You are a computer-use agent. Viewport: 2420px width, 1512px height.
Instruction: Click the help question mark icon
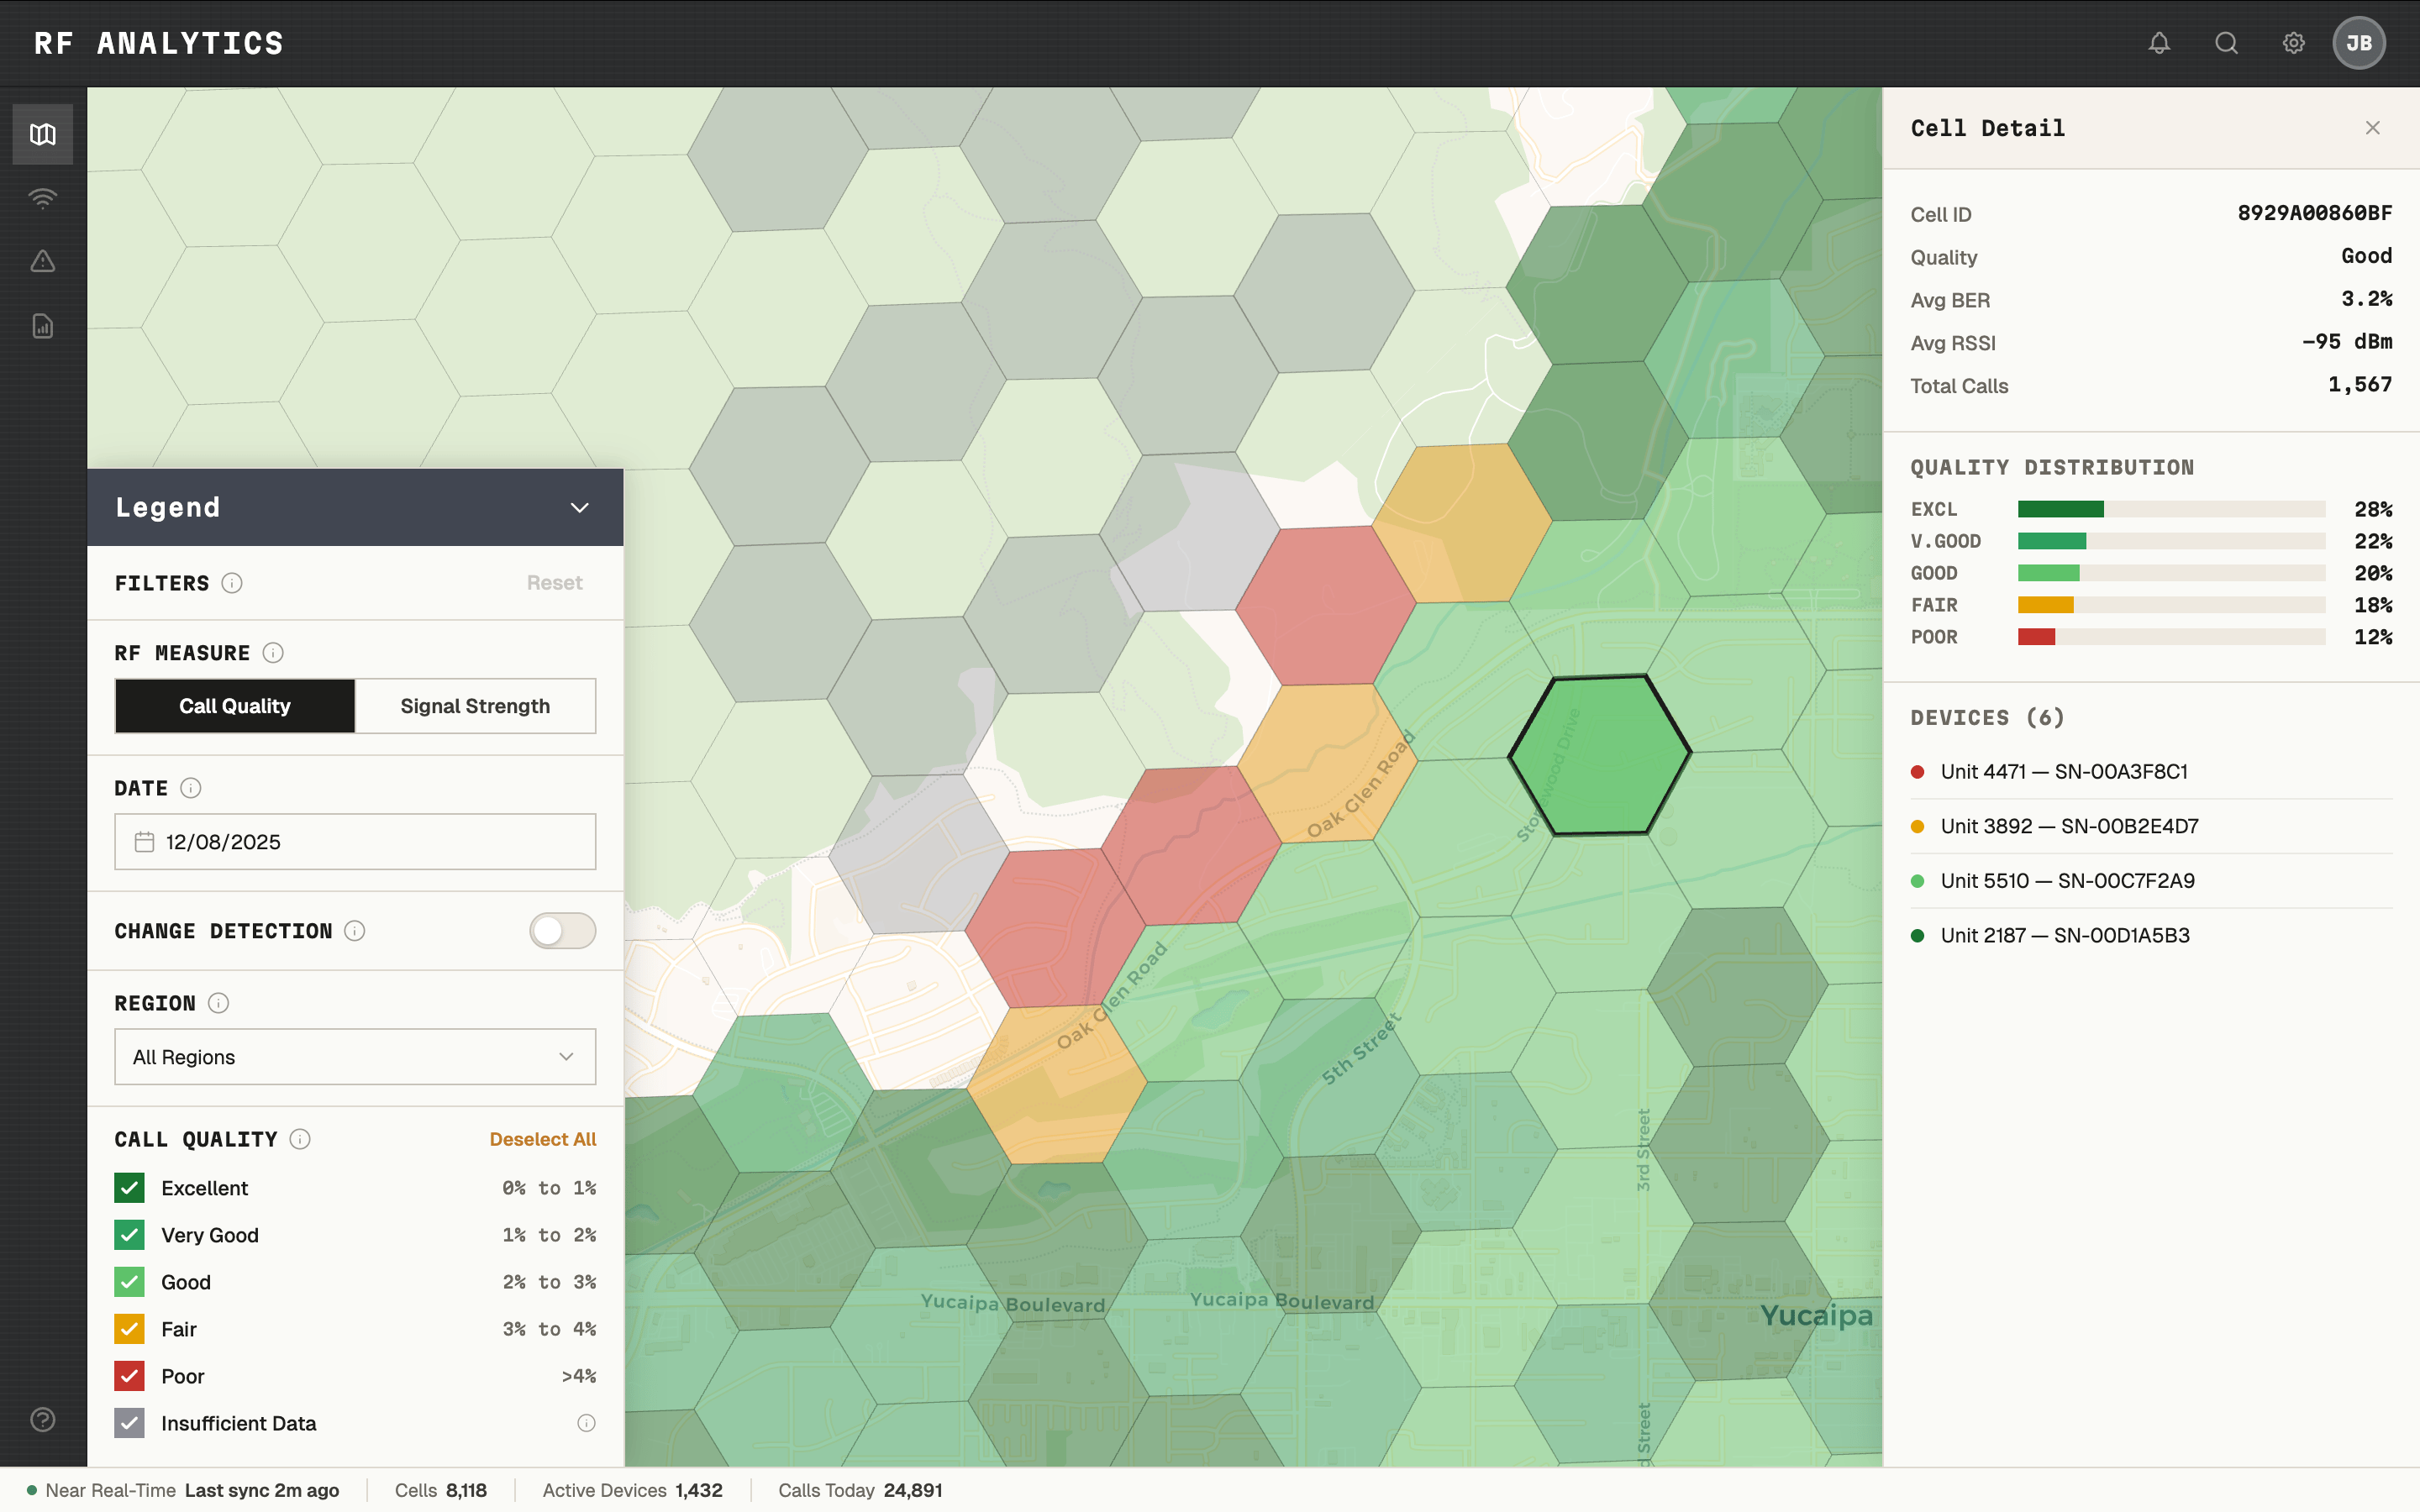[x=42, y=1419]
